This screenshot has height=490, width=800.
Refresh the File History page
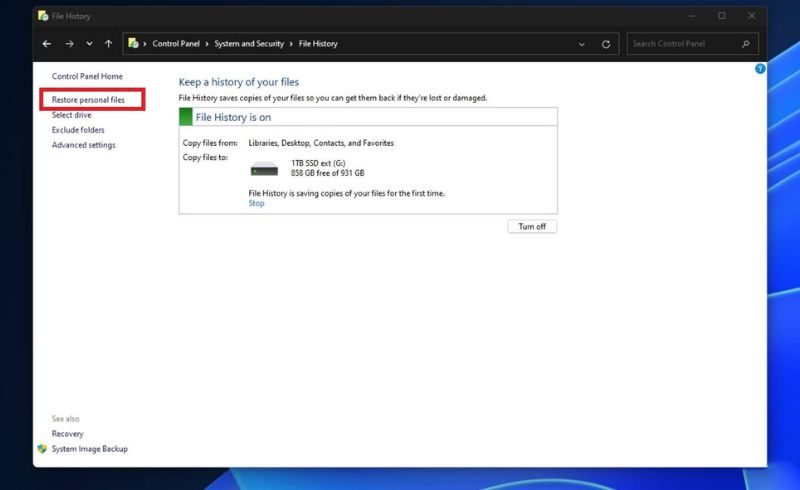coord(606,44)
